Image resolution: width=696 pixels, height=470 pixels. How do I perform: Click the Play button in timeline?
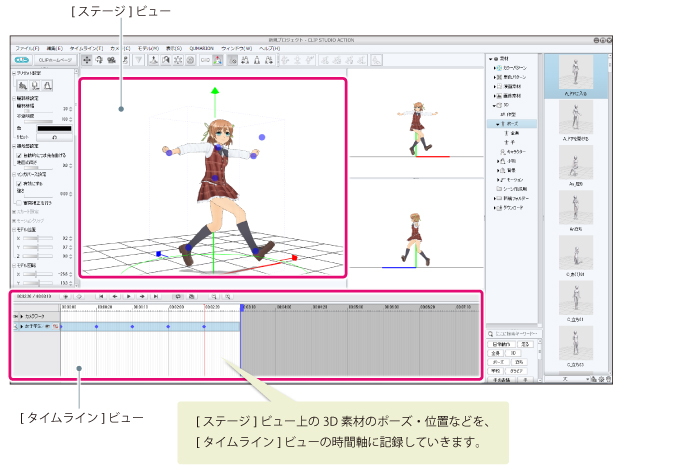tap(129, 297)
